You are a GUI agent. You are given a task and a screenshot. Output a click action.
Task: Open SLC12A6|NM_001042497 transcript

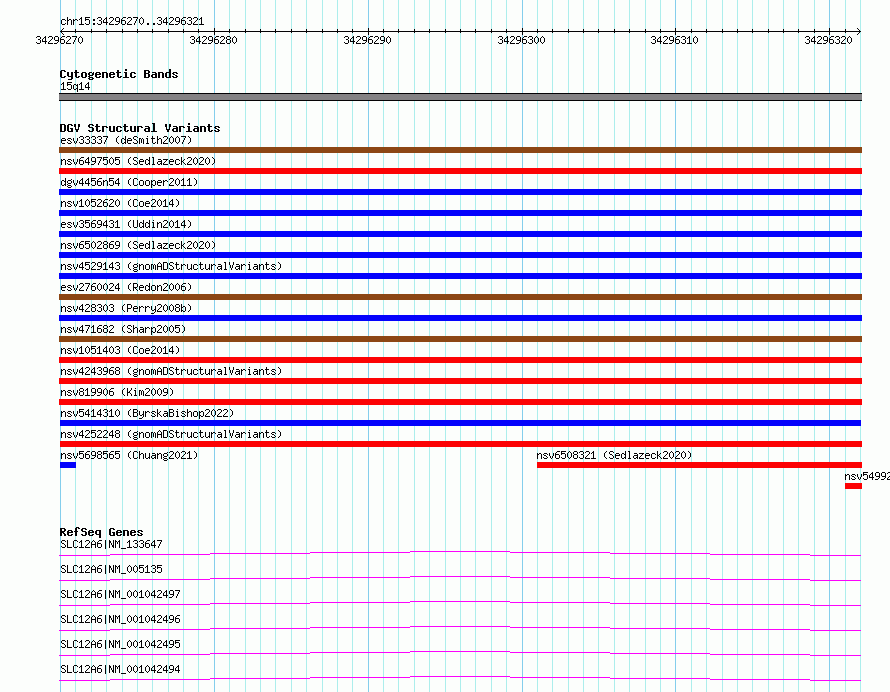click(x=120, y=594)
